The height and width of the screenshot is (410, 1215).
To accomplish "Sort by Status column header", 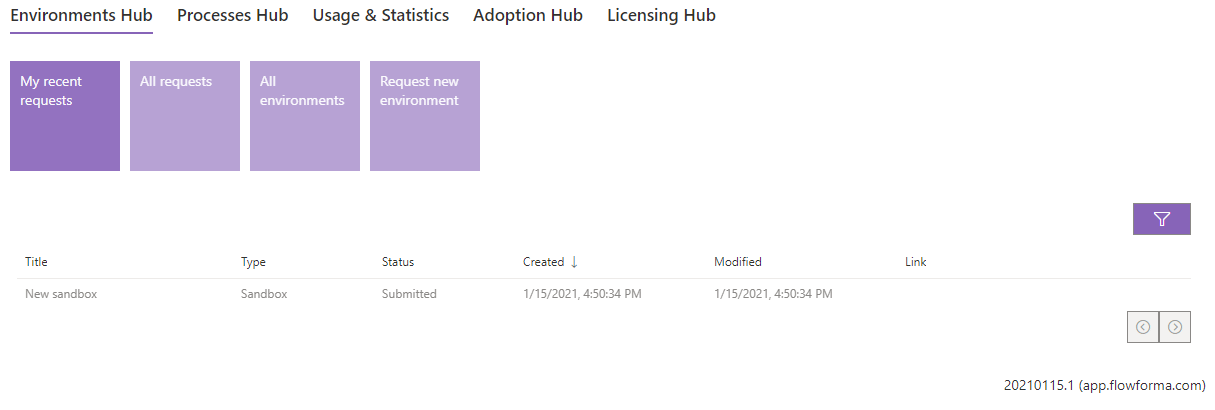I will click(x=398, y=262).
